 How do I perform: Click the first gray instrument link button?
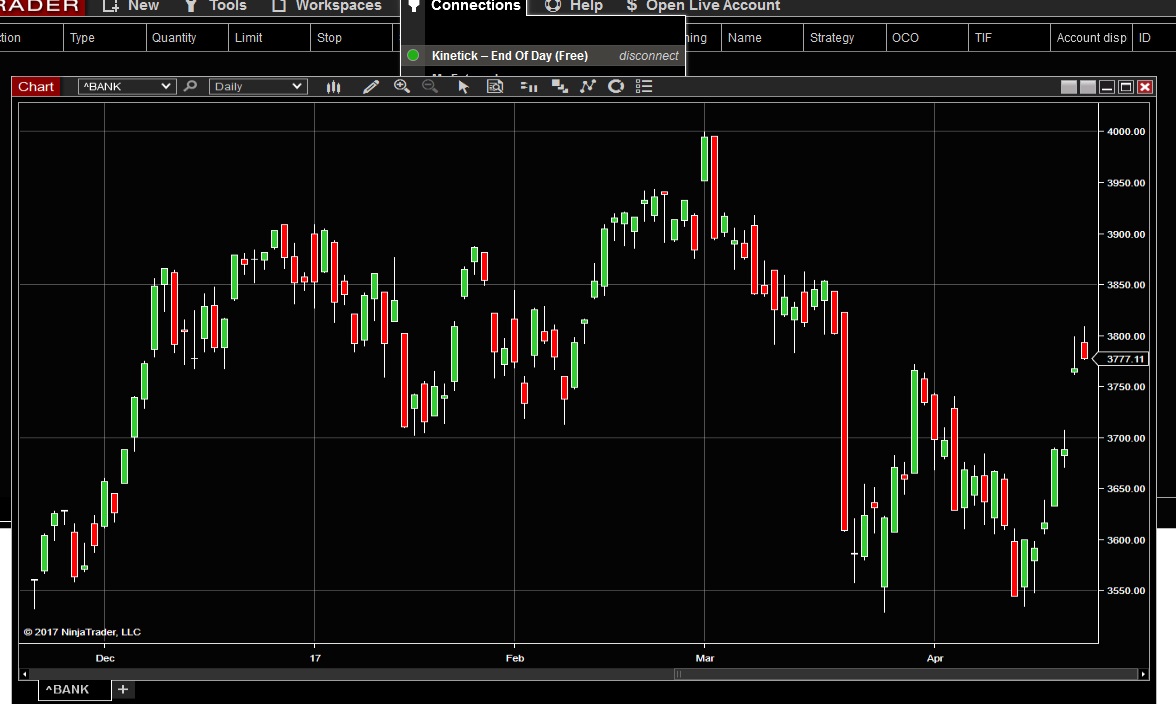[1070, 87]
